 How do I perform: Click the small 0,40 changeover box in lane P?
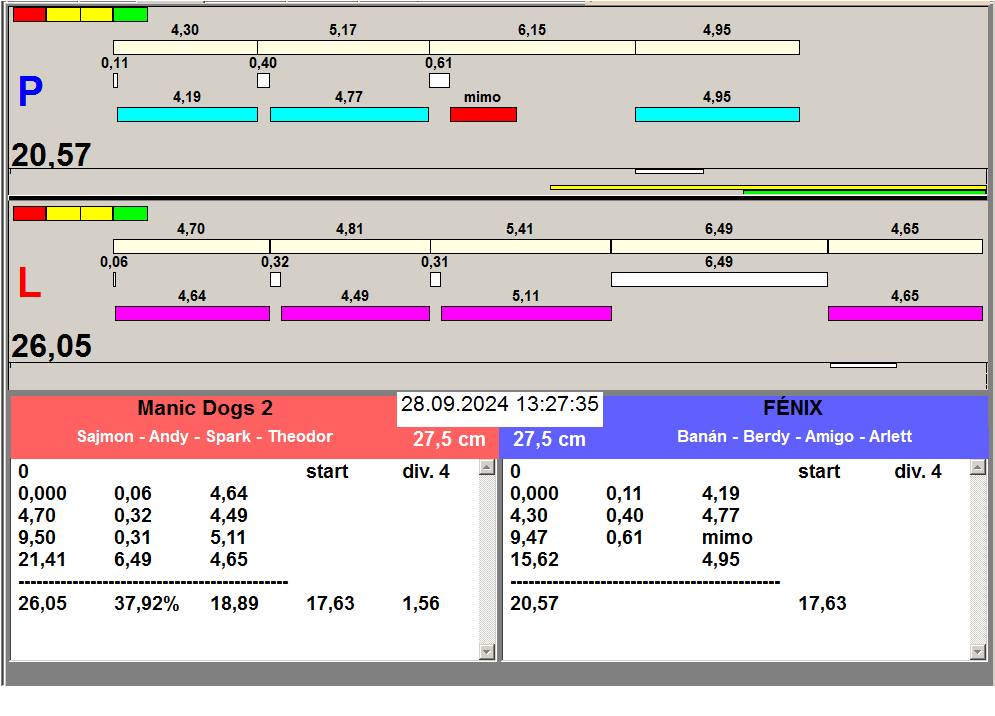[263, 80]
